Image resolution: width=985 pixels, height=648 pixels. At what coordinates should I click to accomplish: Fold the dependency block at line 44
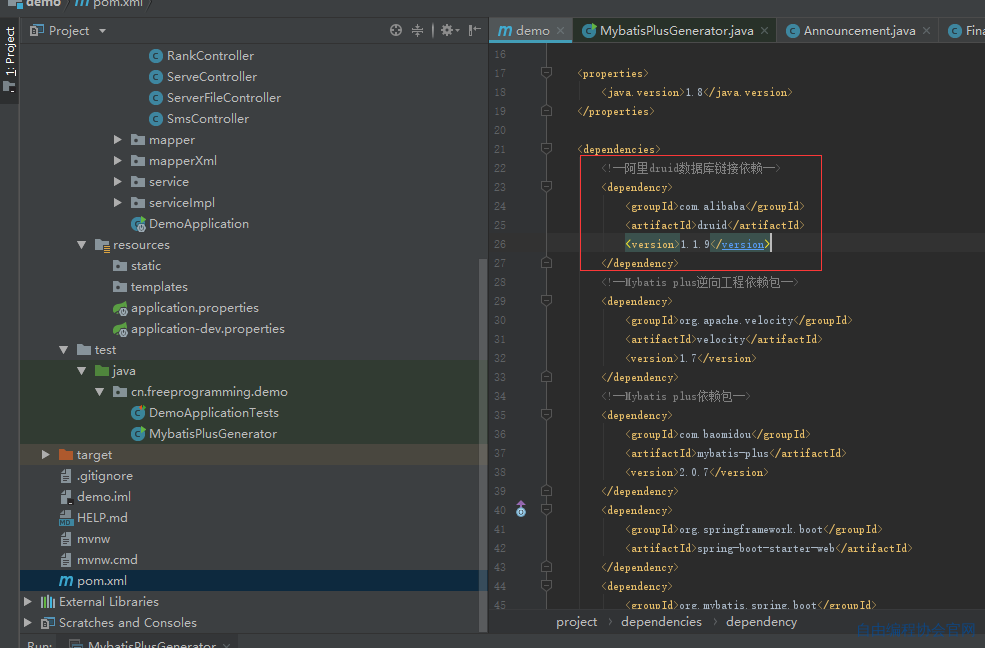547,586
